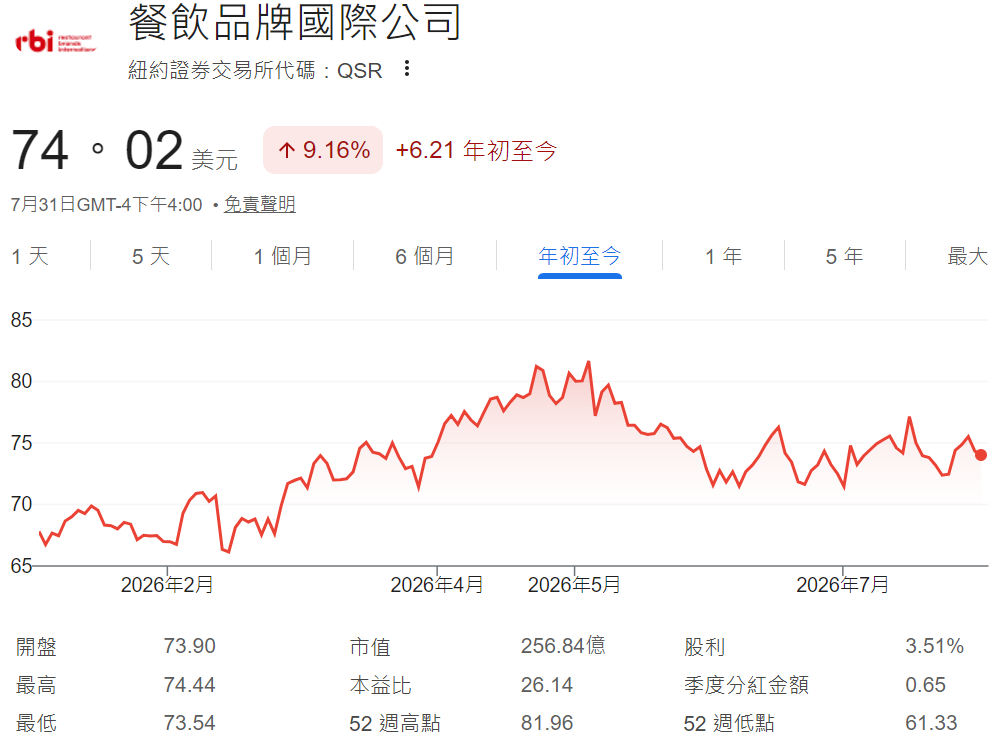Open the 免責聲明 disclaimer link
The height and width of the screenshot is (745, 996).
260,205
